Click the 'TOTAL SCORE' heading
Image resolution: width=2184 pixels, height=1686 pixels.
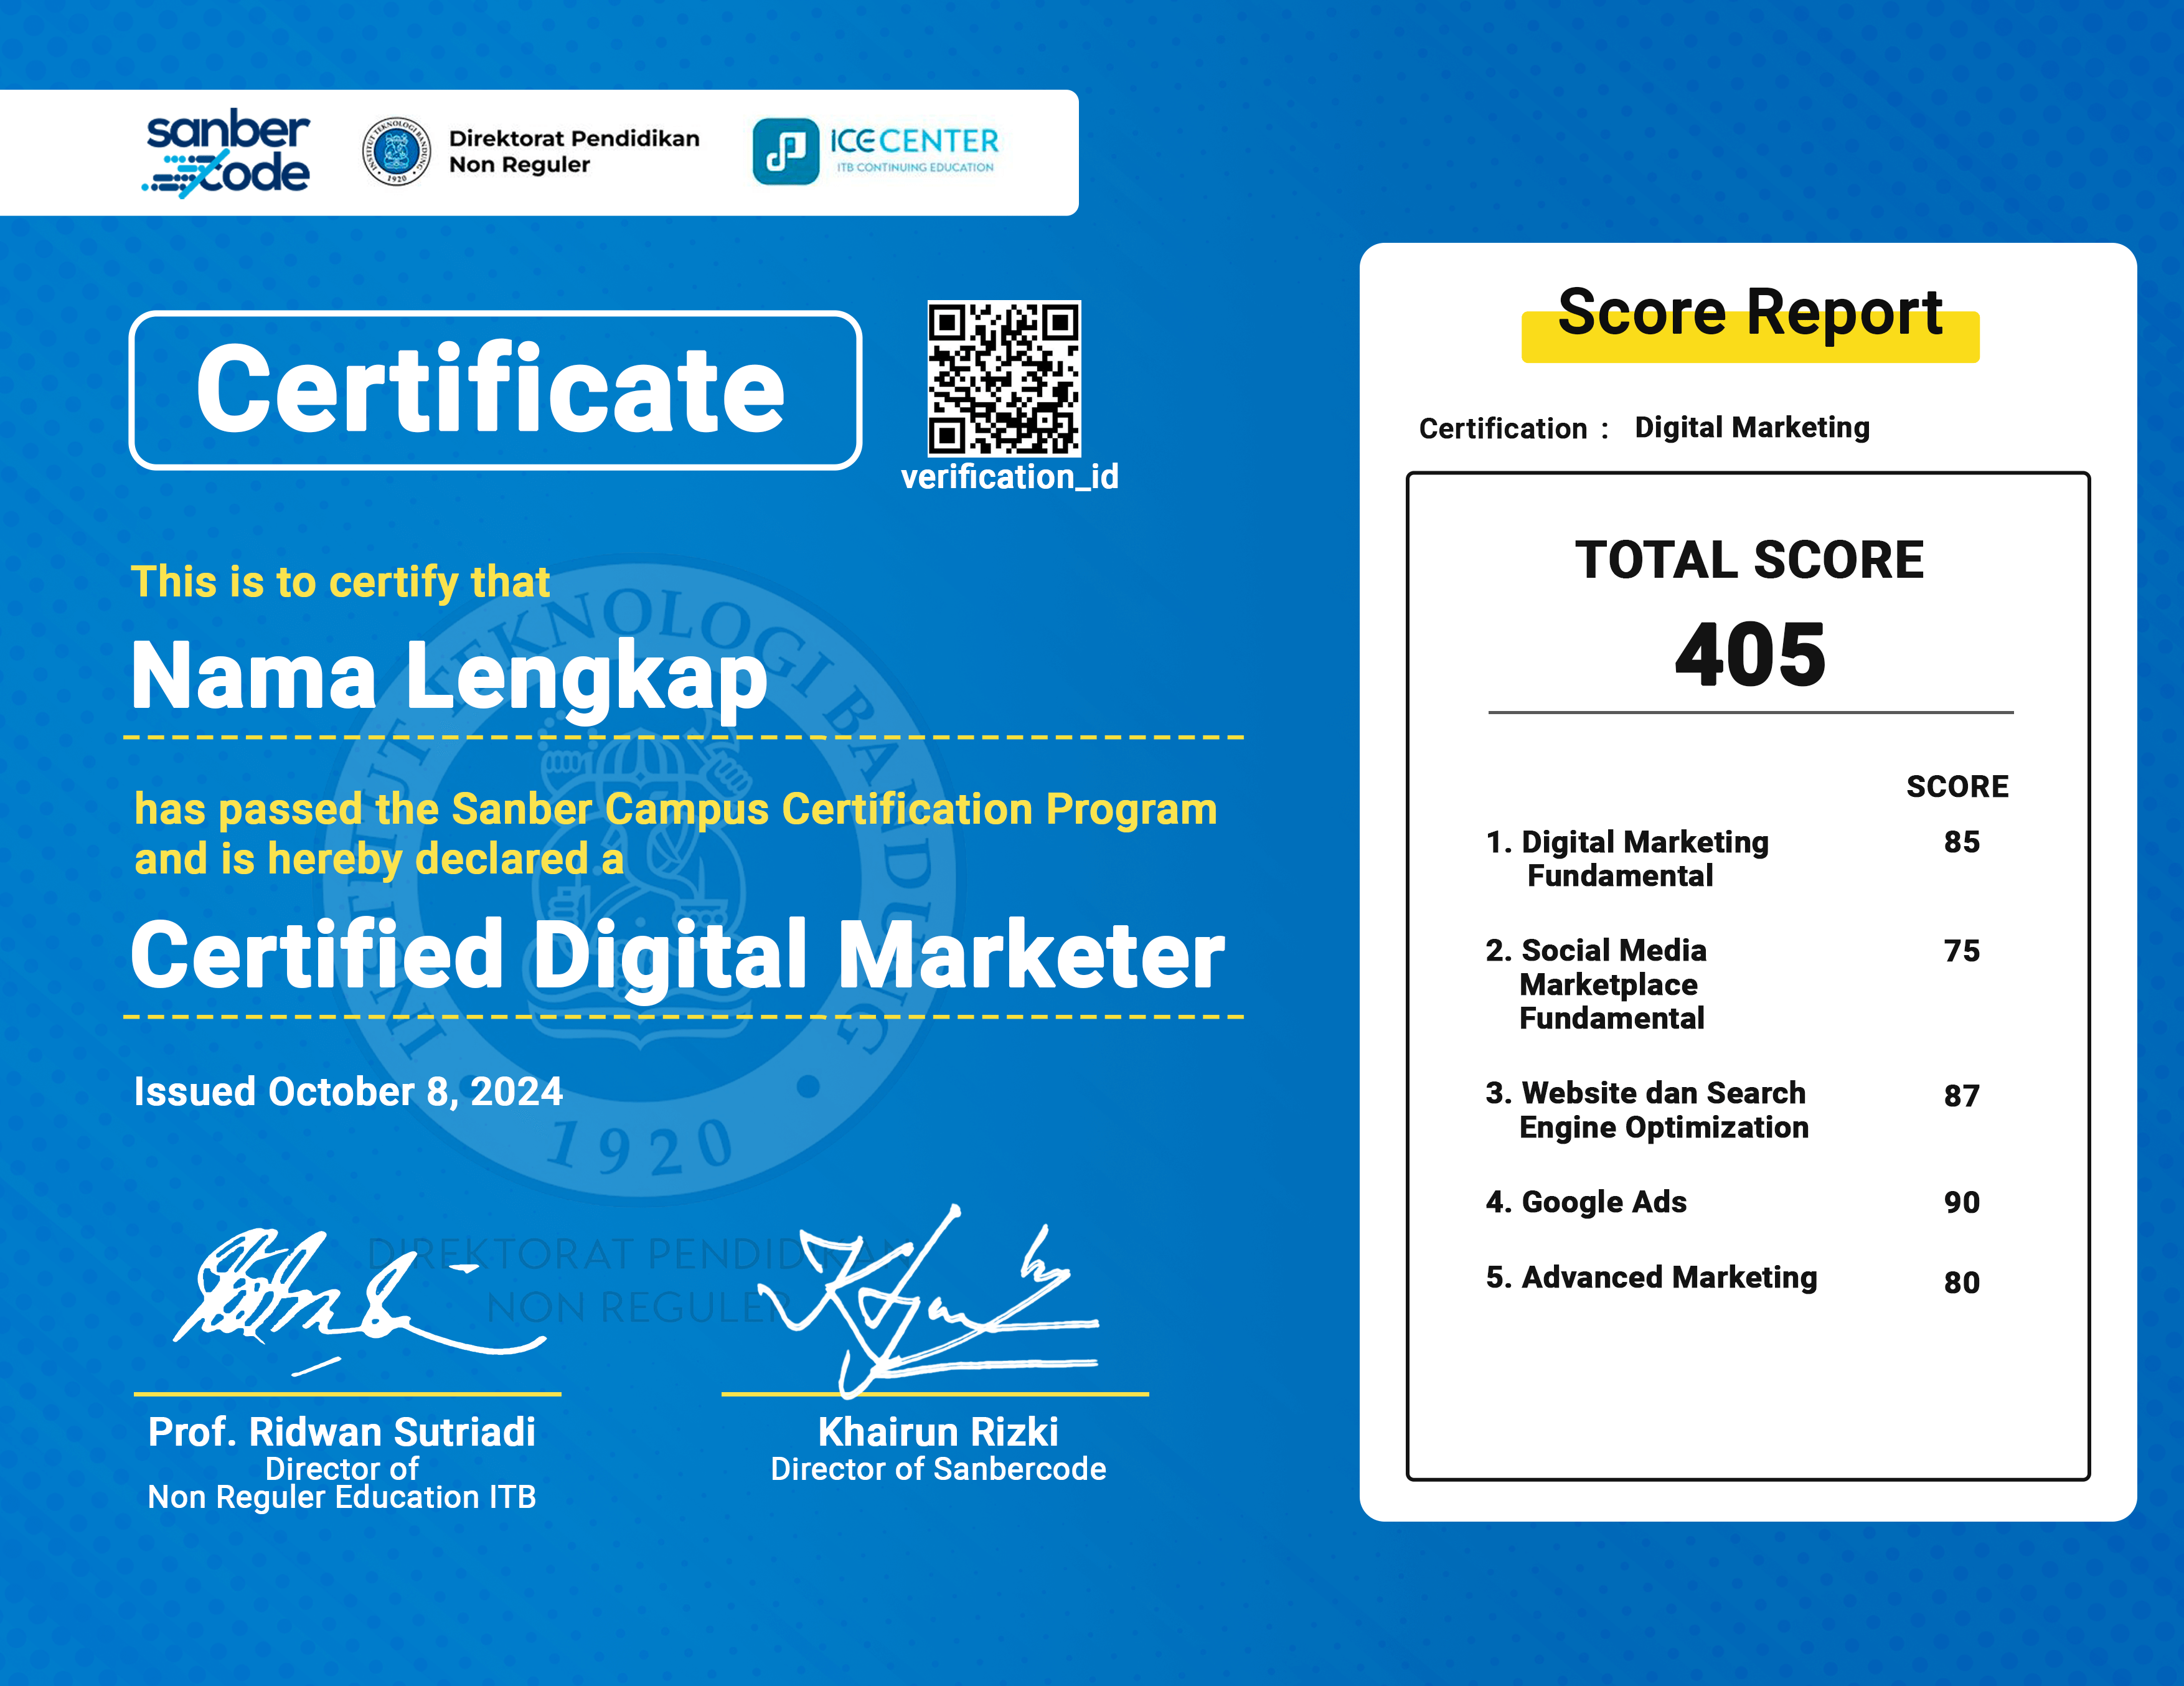(1750, 560)
